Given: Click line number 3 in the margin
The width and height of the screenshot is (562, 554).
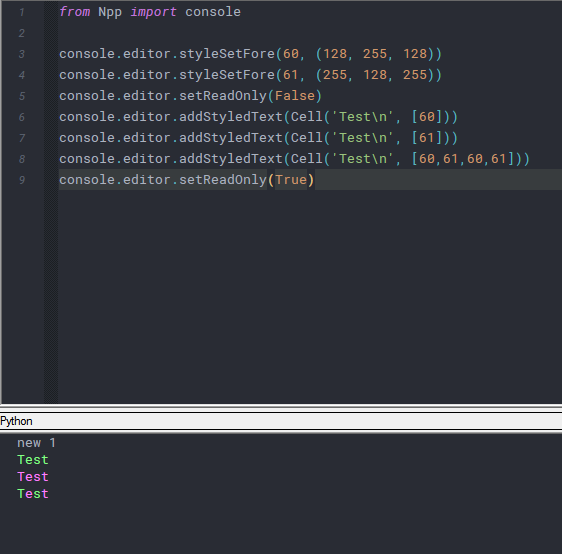Looking at the screenshot, I should point(22,54).
